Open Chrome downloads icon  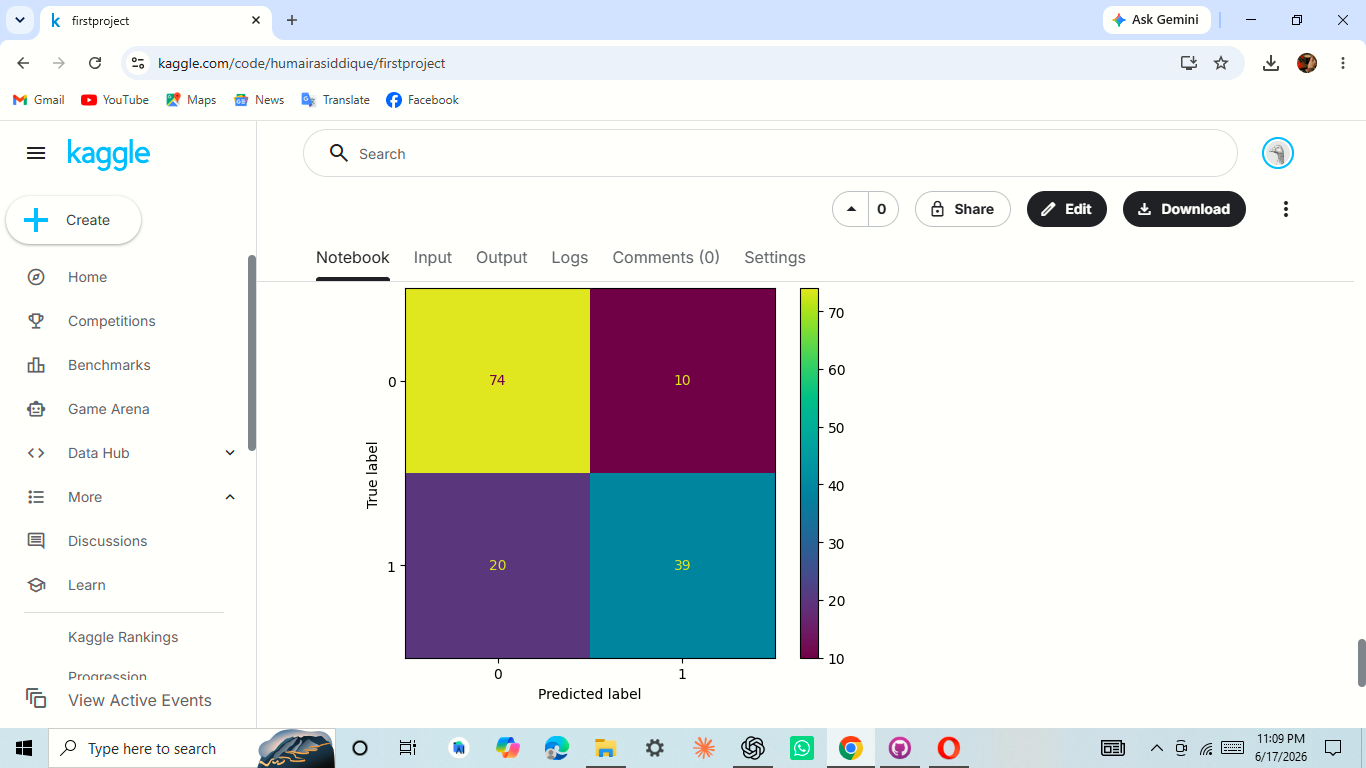point(1271,63)
